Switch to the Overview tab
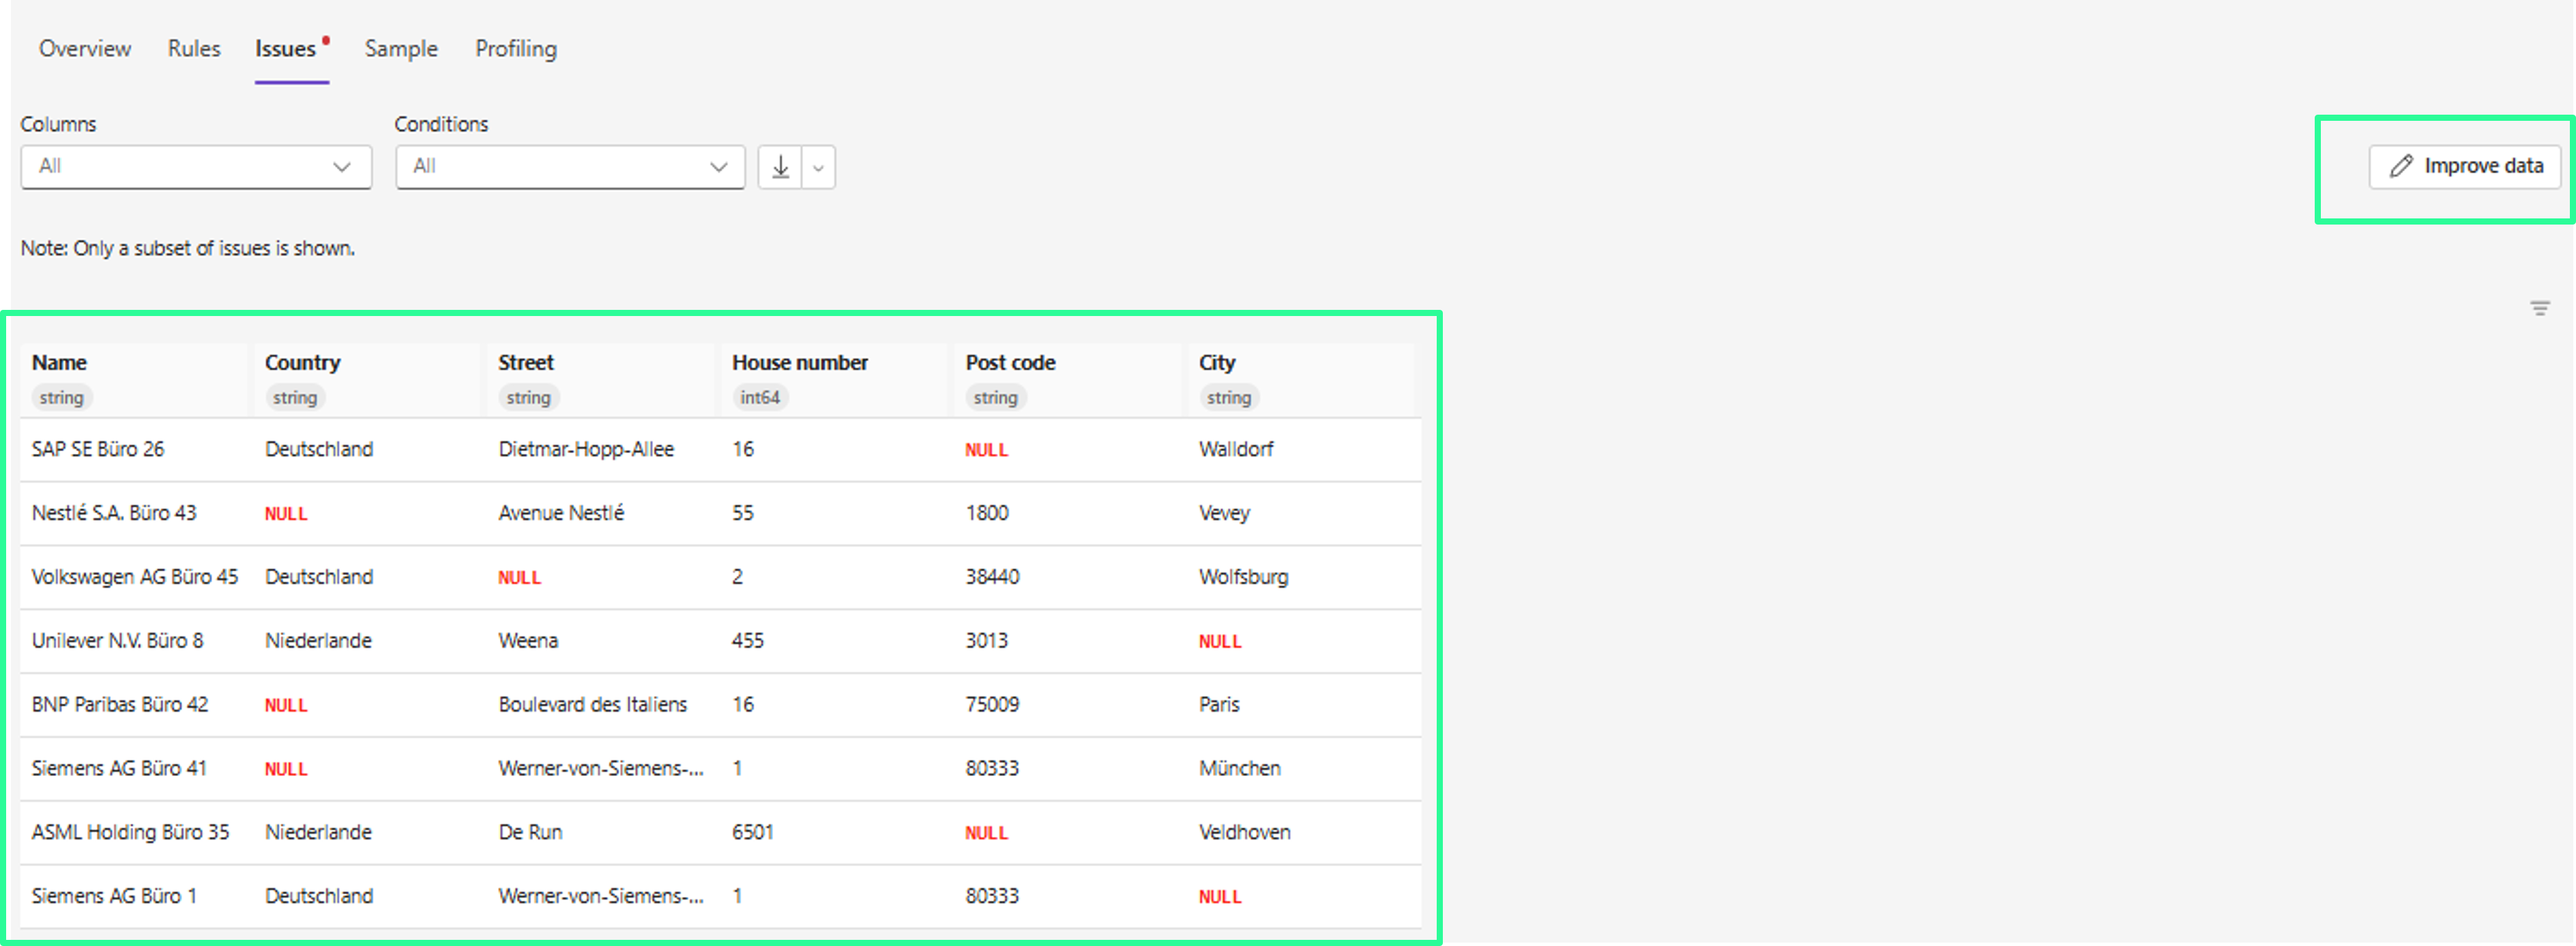The width and height of the screenshot is (2576, 946). coord(85,49)
